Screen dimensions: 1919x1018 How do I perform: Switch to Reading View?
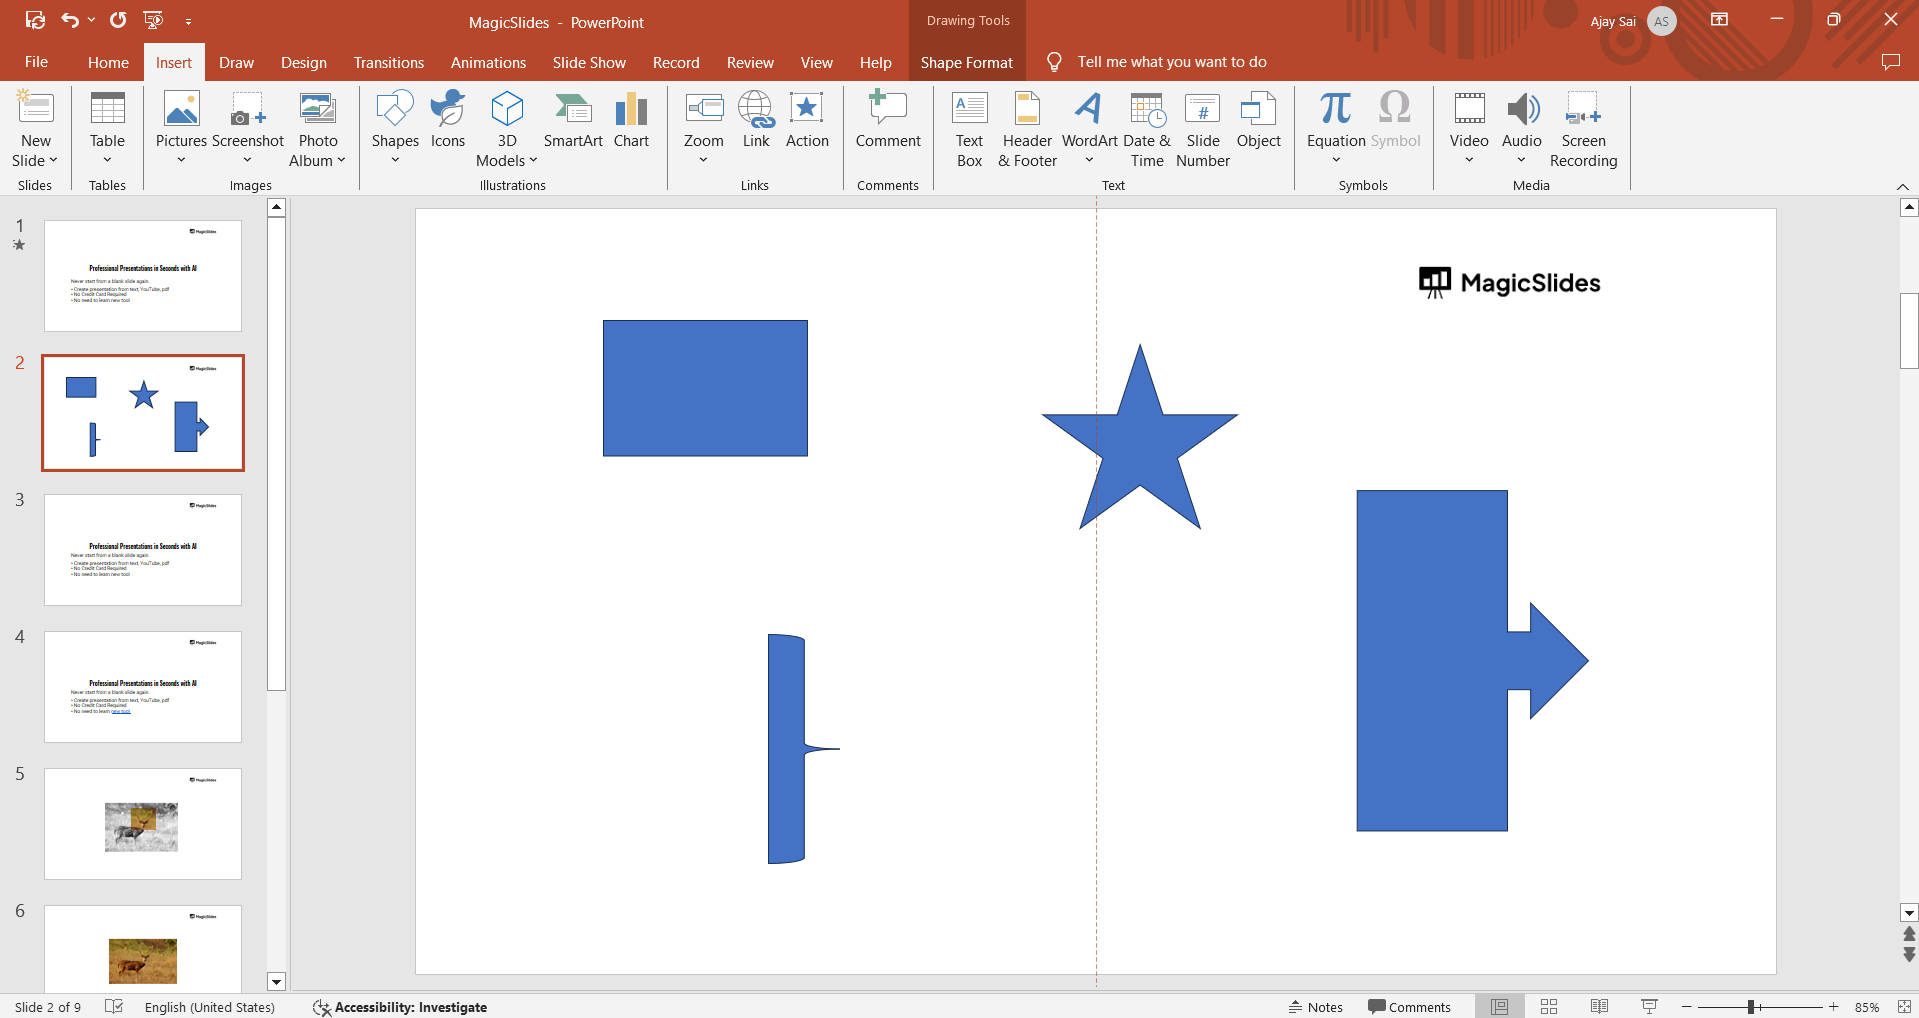(x=1599, y=1007)
